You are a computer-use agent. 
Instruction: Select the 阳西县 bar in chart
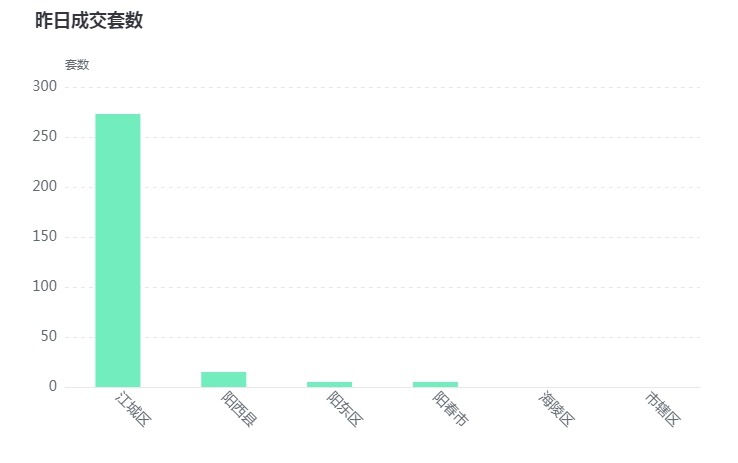pos(224,380)
